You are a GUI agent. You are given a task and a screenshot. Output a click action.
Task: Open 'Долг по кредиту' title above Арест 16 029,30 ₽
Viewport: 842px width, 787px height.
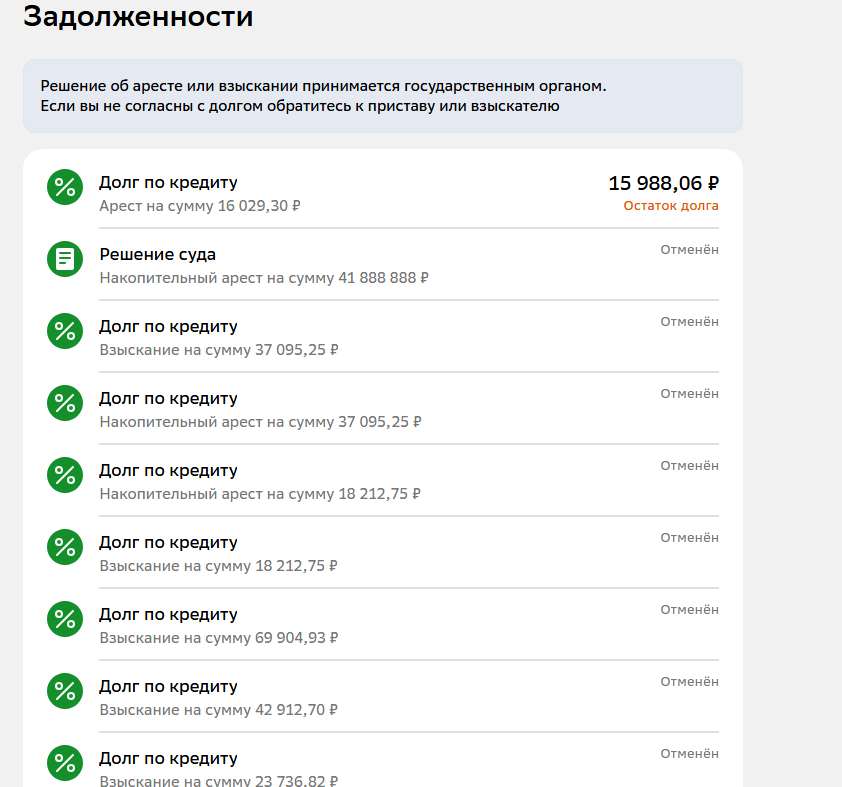pos(168,183)
